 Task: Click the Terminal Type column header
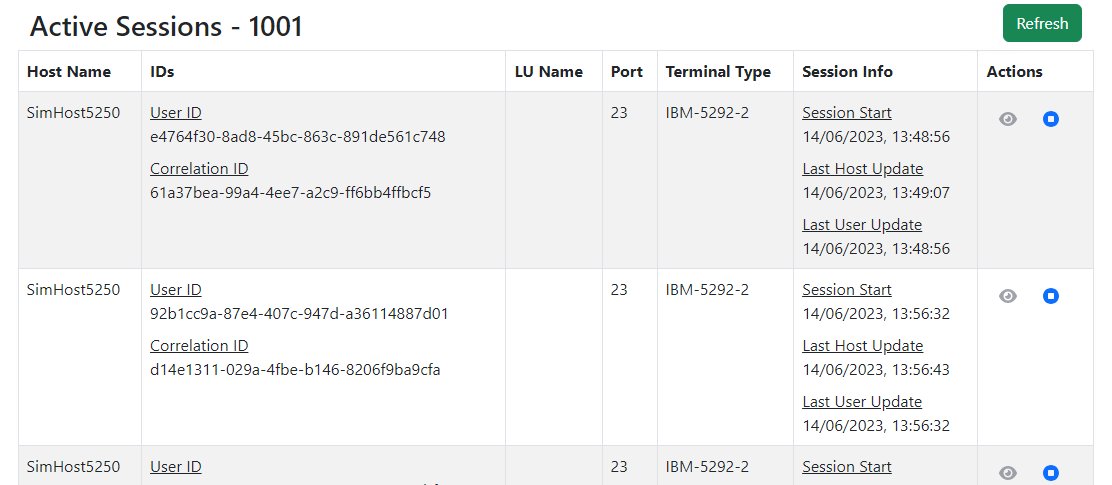pyautogui.click(x=718, y=72)
